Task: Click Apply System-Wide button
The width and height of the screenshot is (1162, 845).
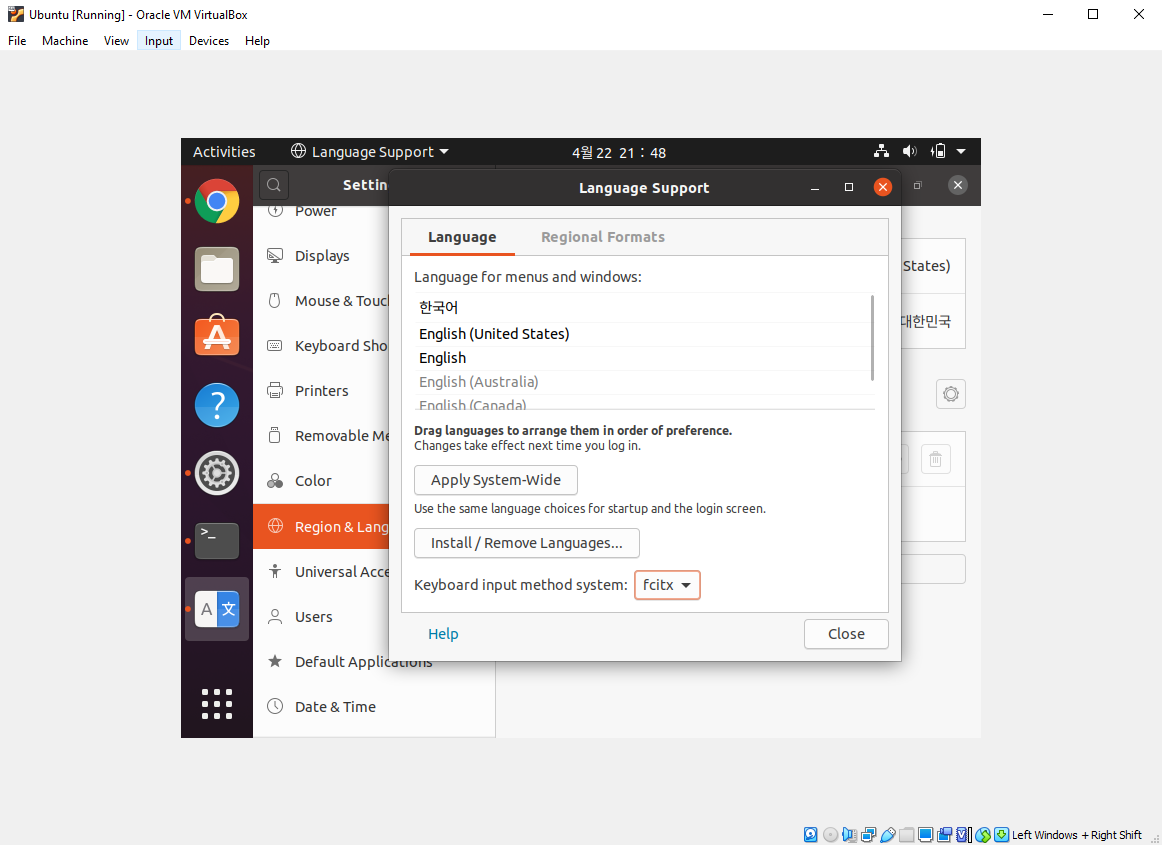Action: pos(496,480)
